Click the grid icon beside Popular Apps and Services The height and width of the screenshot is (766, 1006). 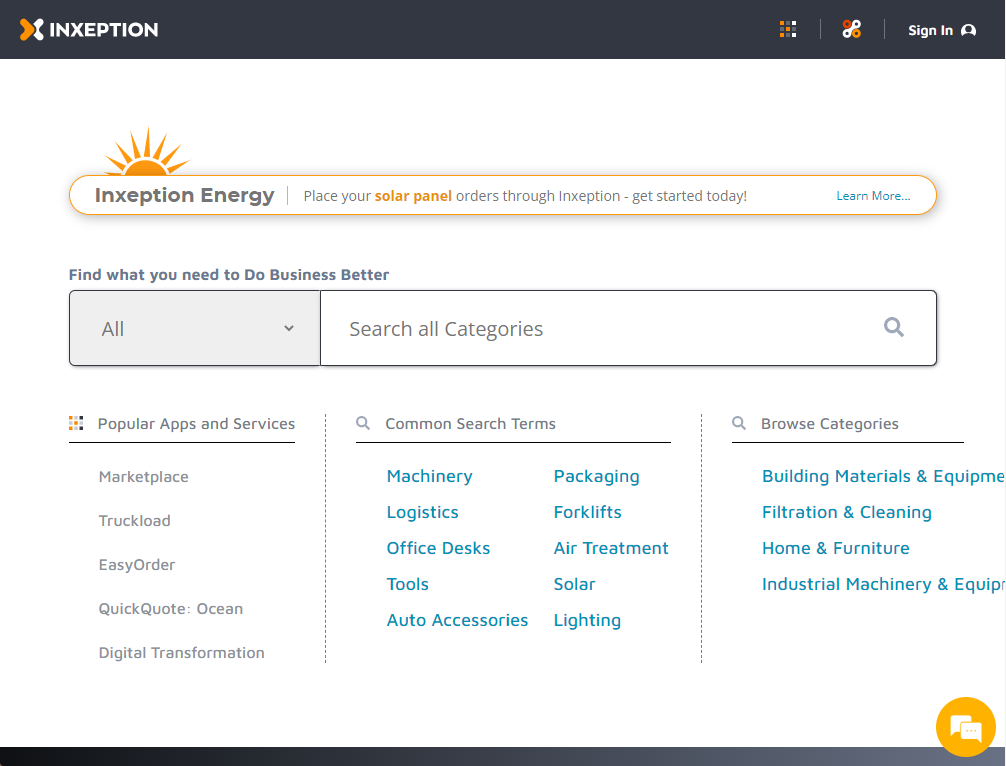[x=76, y=423]
